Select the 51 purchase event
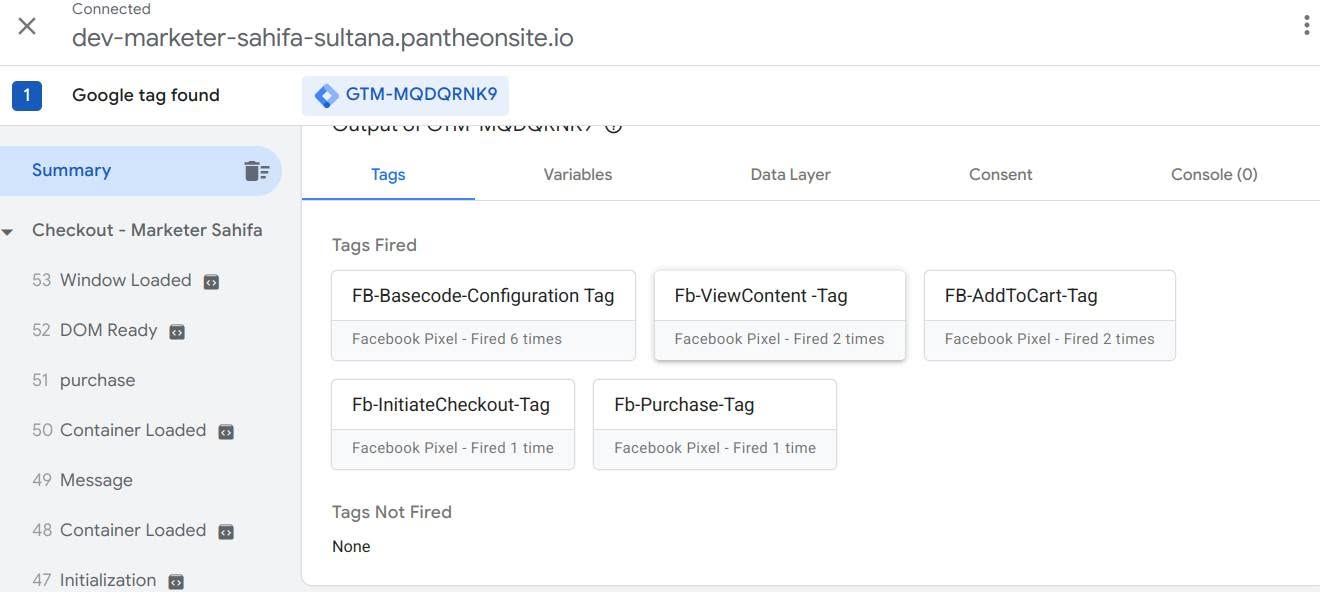This screenshot has height=592, width=1320. 141,380
